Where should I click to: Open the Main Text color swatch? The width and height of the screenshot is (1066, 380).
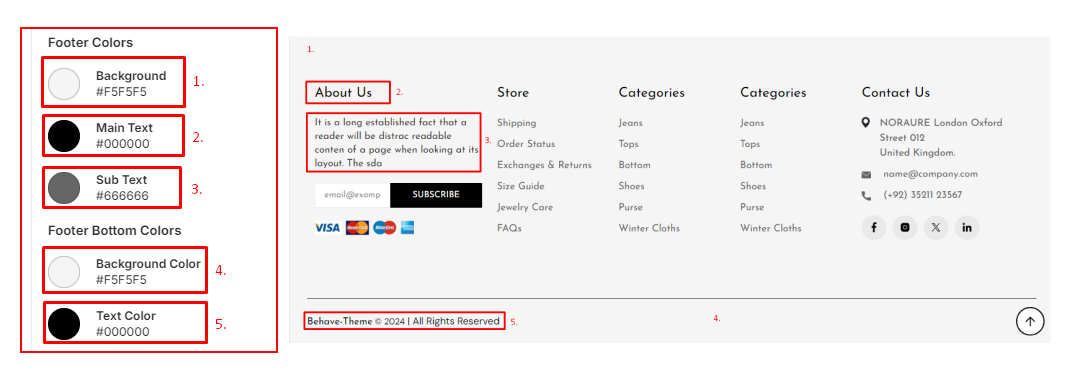(64, 135)
